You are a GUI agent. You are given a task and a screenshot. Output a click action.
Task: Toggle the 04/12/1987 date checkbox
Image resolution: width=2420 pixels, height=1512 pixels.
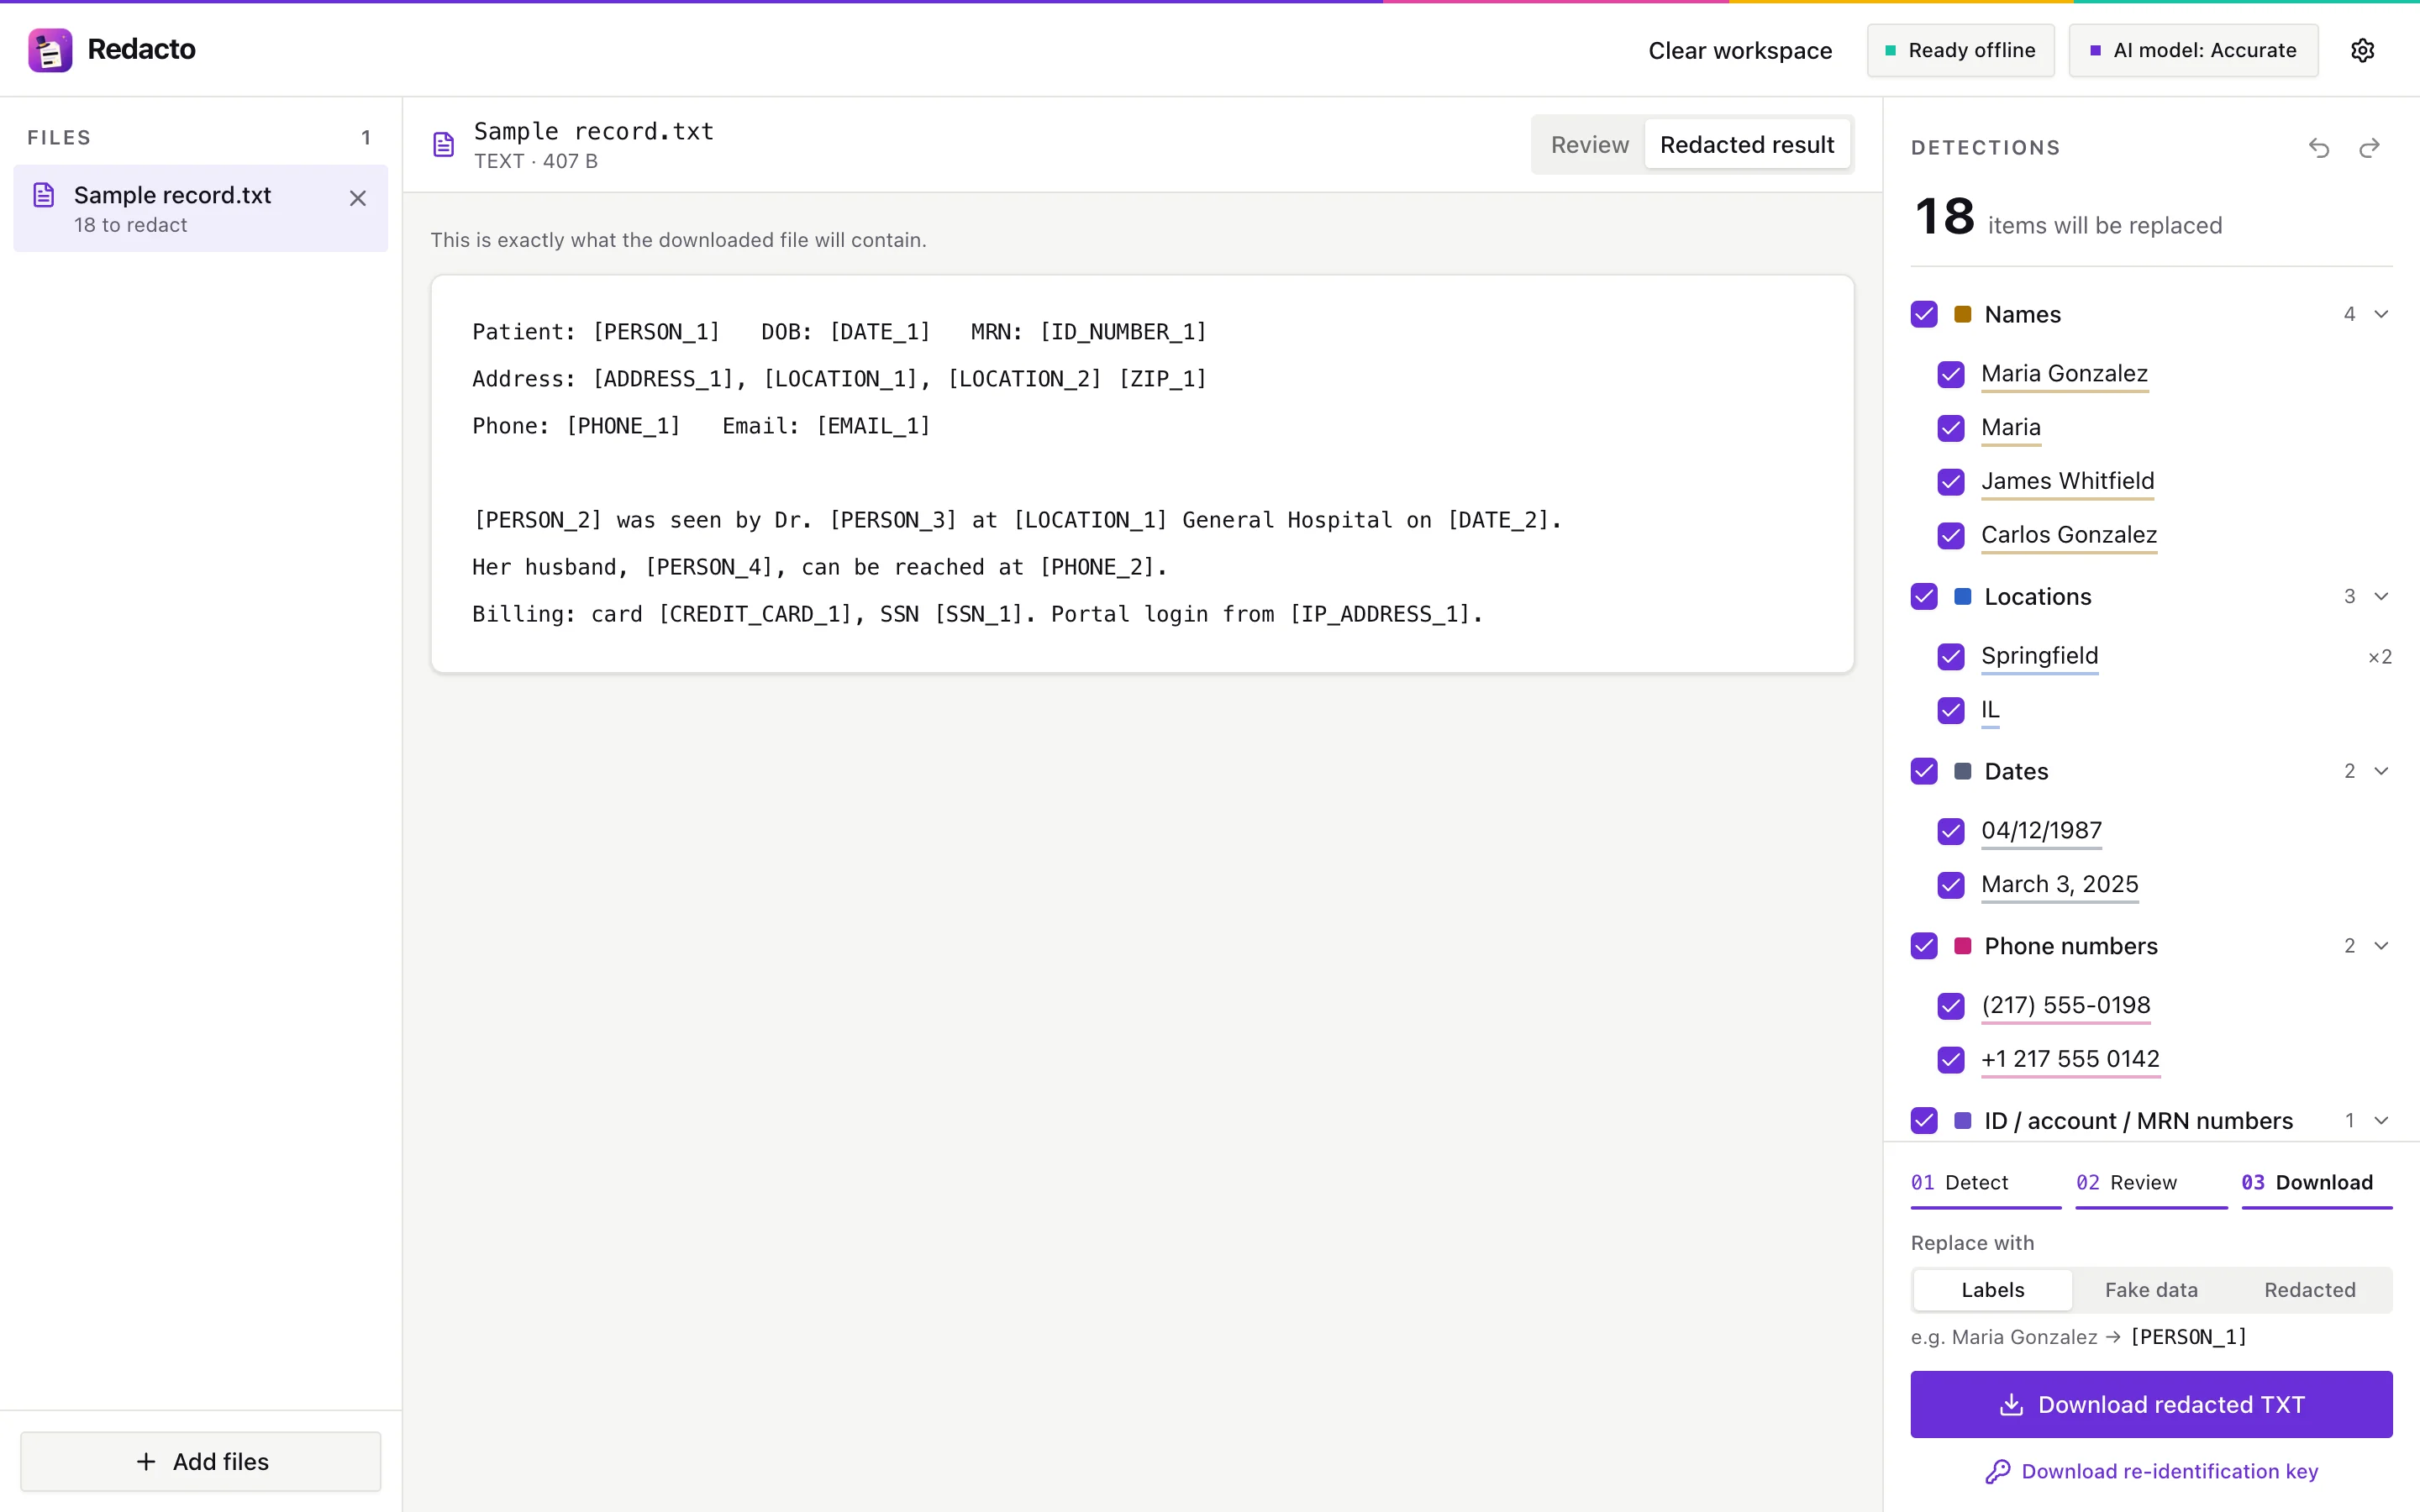[x=1951, y=831]
